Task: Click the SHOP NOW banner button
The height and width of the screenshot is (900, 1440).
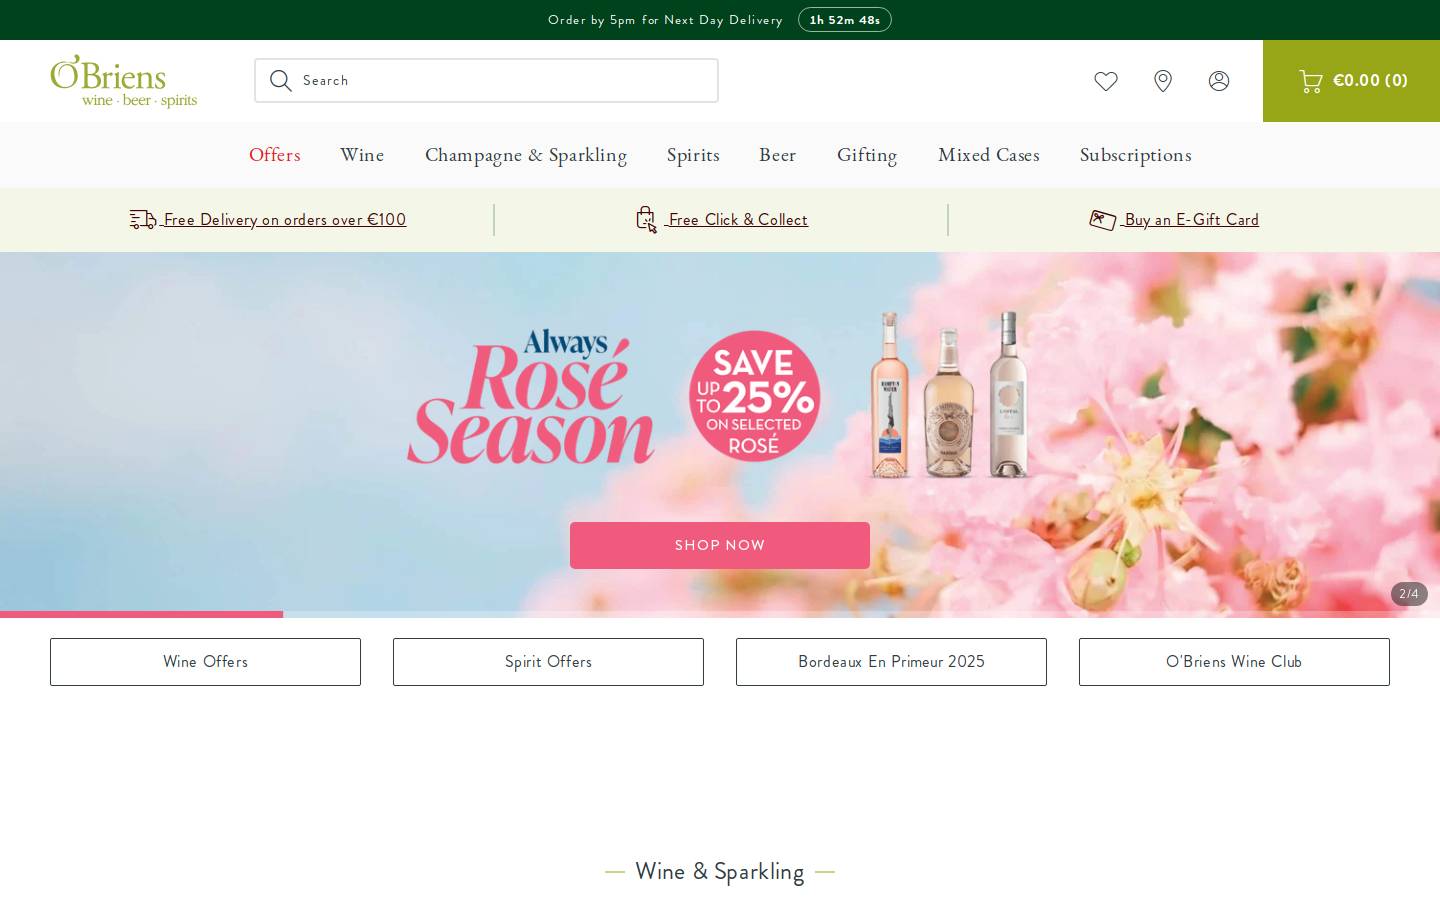Action: click(720, 545)
